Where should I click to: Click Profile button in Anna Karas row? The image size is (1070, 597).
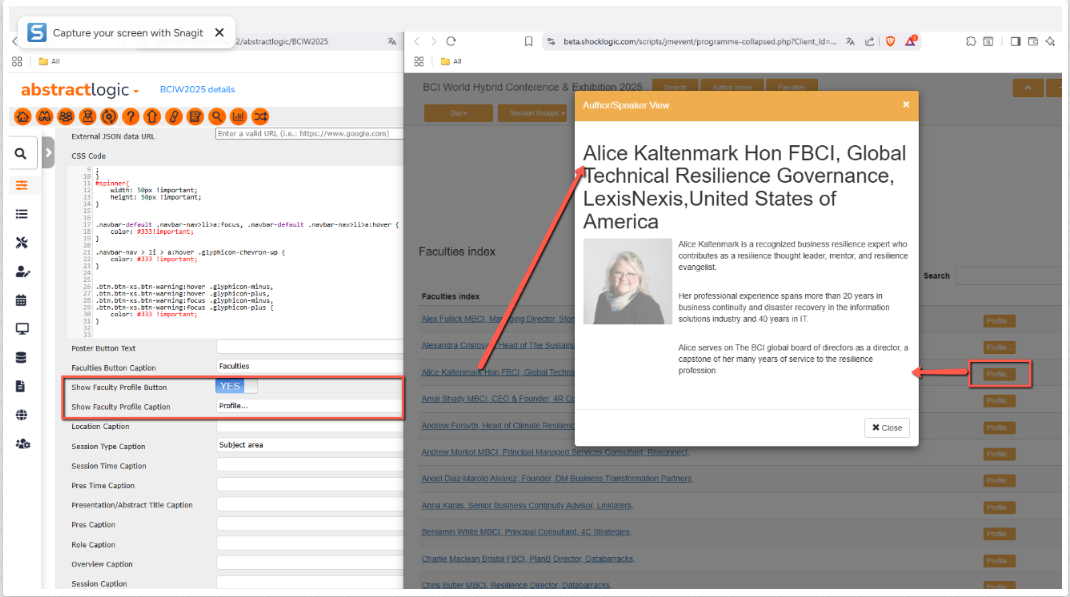coord(999,507)
